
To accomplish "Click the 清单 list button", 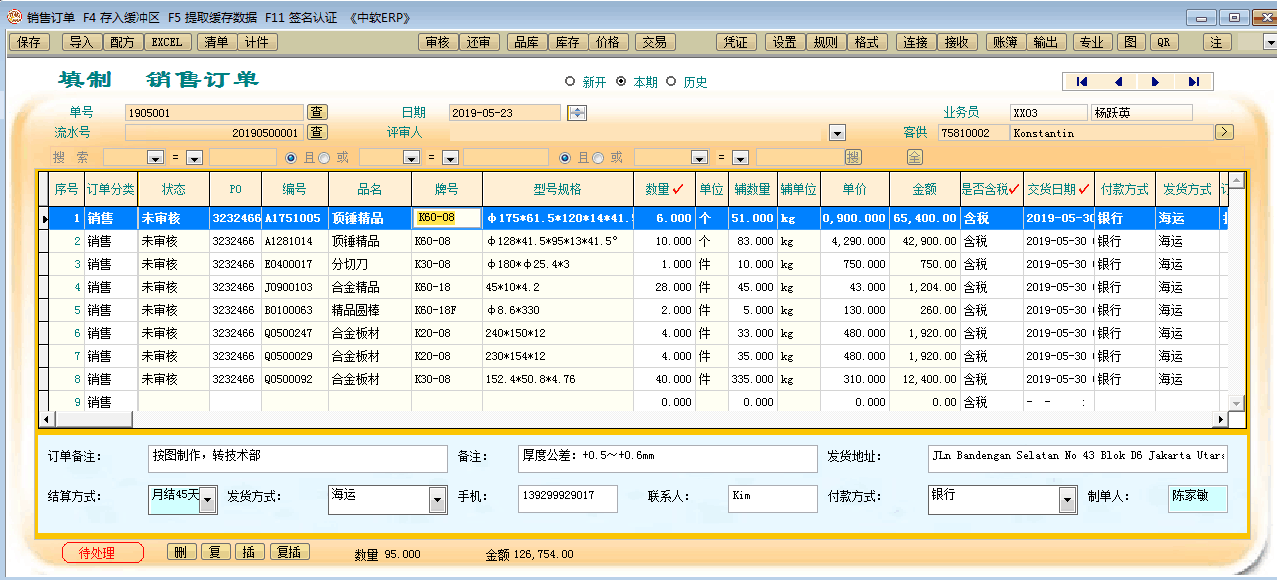I will pyautogui.click(x=216, y=42).
